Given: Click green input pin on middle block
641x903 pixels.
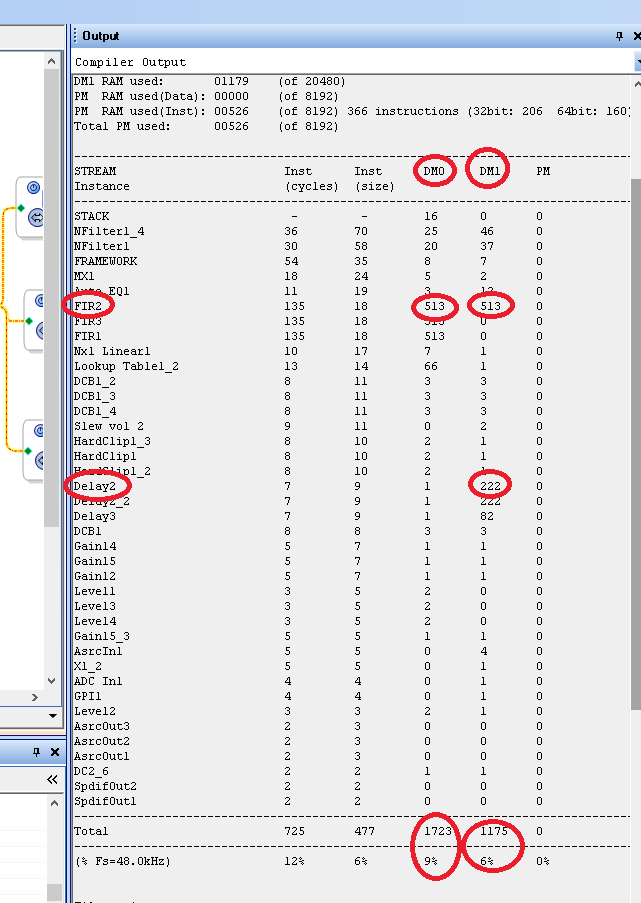Looking at the screenshot, I should coord(28,320).
